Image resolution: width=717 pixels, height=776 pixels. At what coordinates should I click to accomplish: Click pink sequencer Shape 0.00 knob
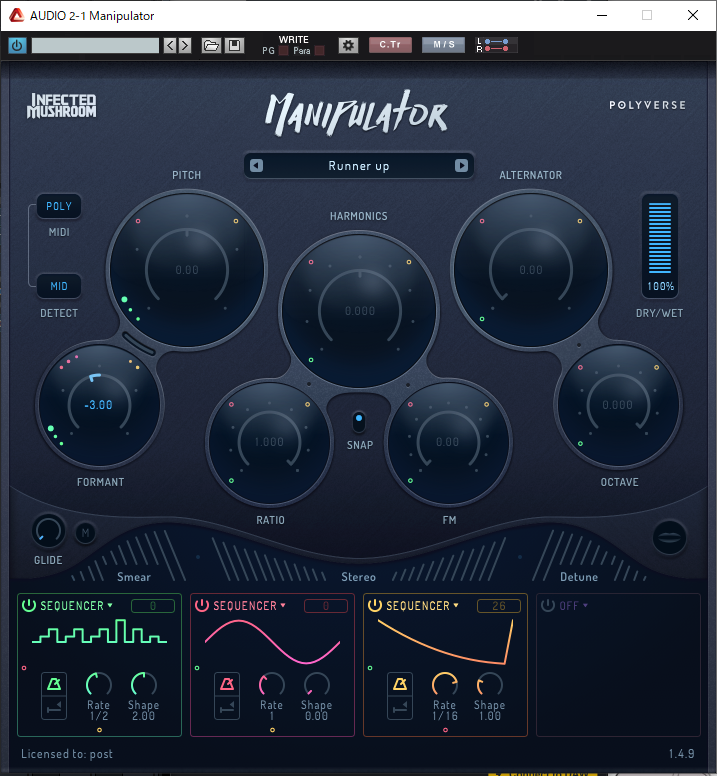pos(317,685)
